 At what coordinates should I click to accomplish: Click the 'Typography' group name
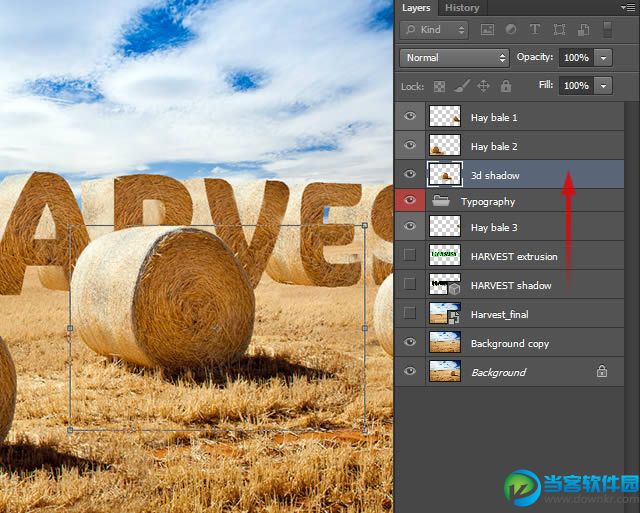pyautogui.click(x=488, y=202)
